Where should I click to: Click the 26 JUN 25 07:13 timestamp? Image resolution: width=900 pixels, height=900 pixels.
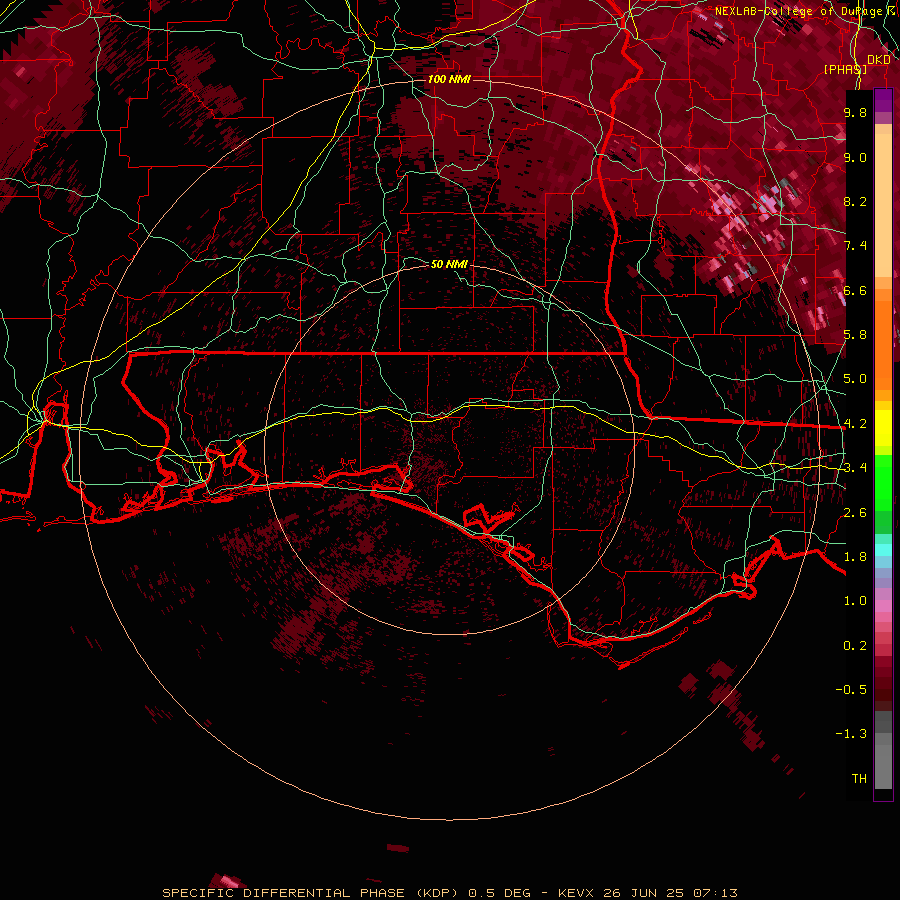coord(668,893)
